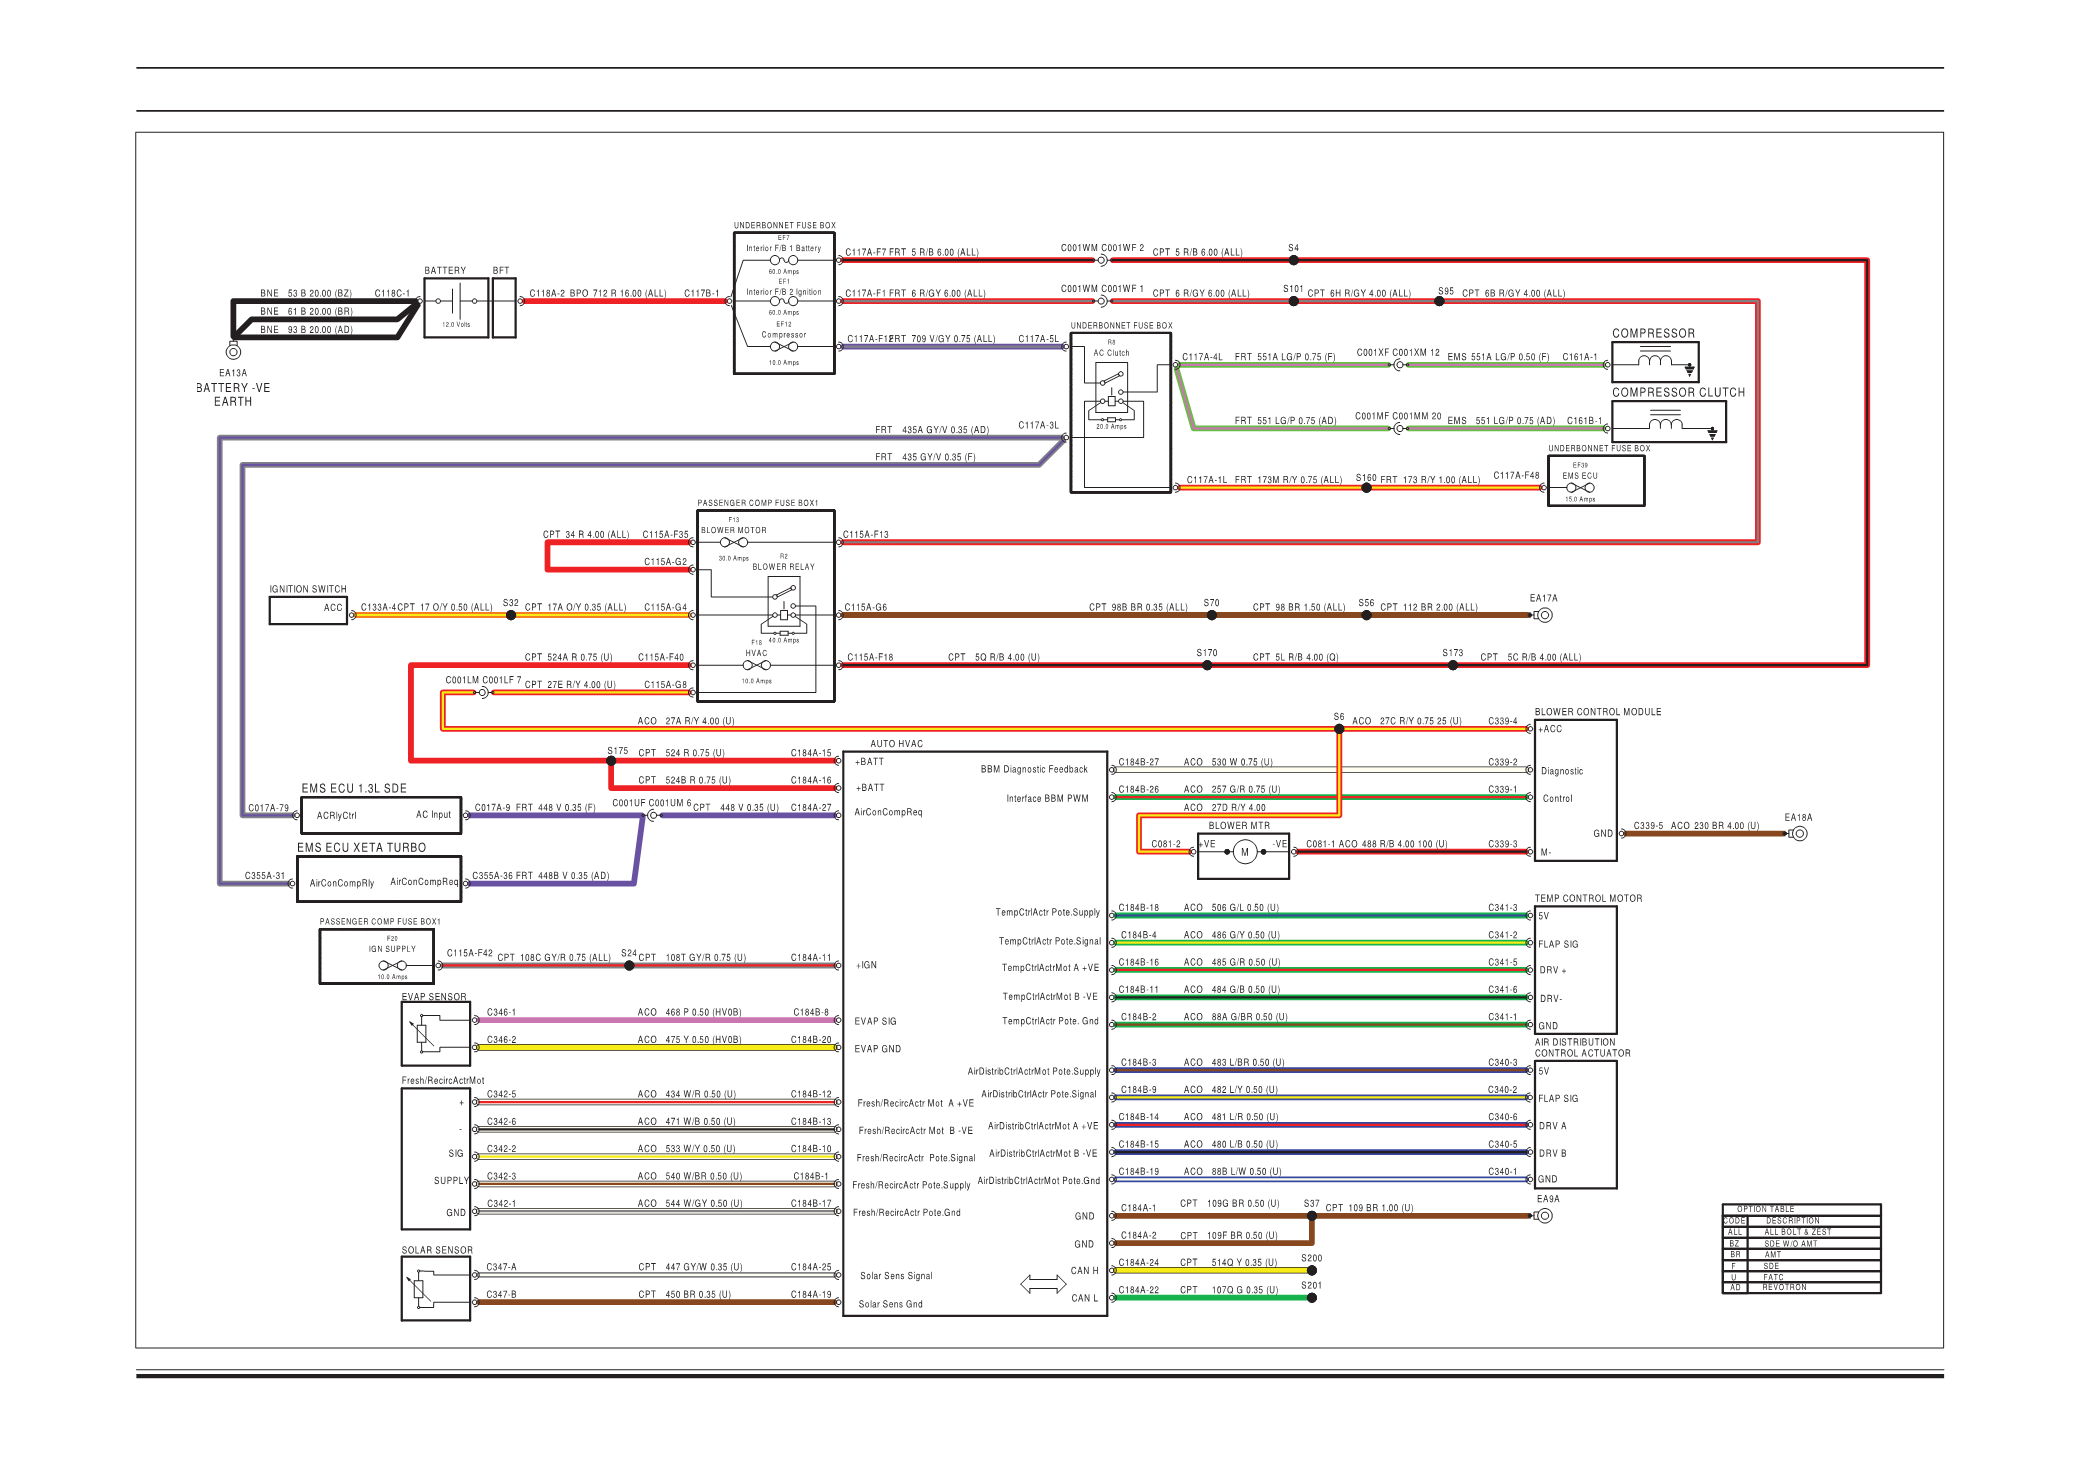The image size is (2080, 1471).
Task: Click the EA18A ground terminal
Action: 1798,833
